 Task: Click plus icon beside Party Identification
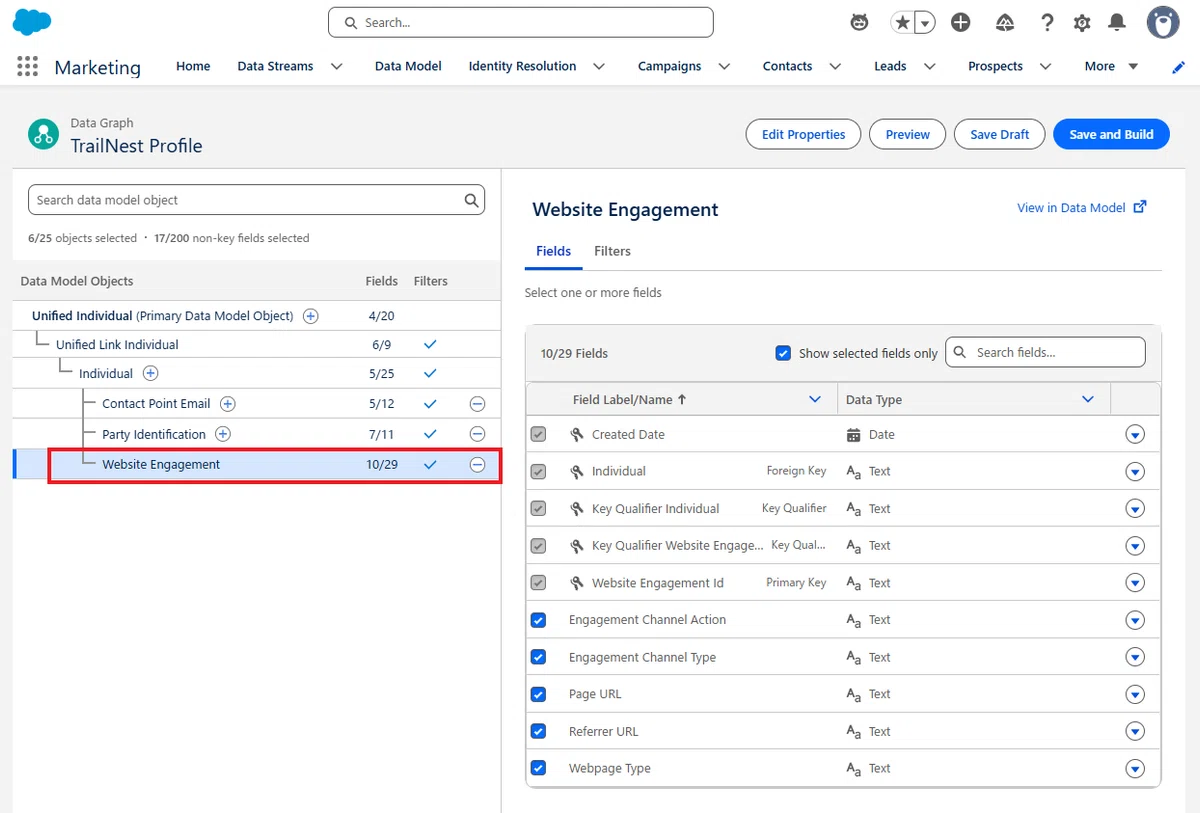click(223, 434)
